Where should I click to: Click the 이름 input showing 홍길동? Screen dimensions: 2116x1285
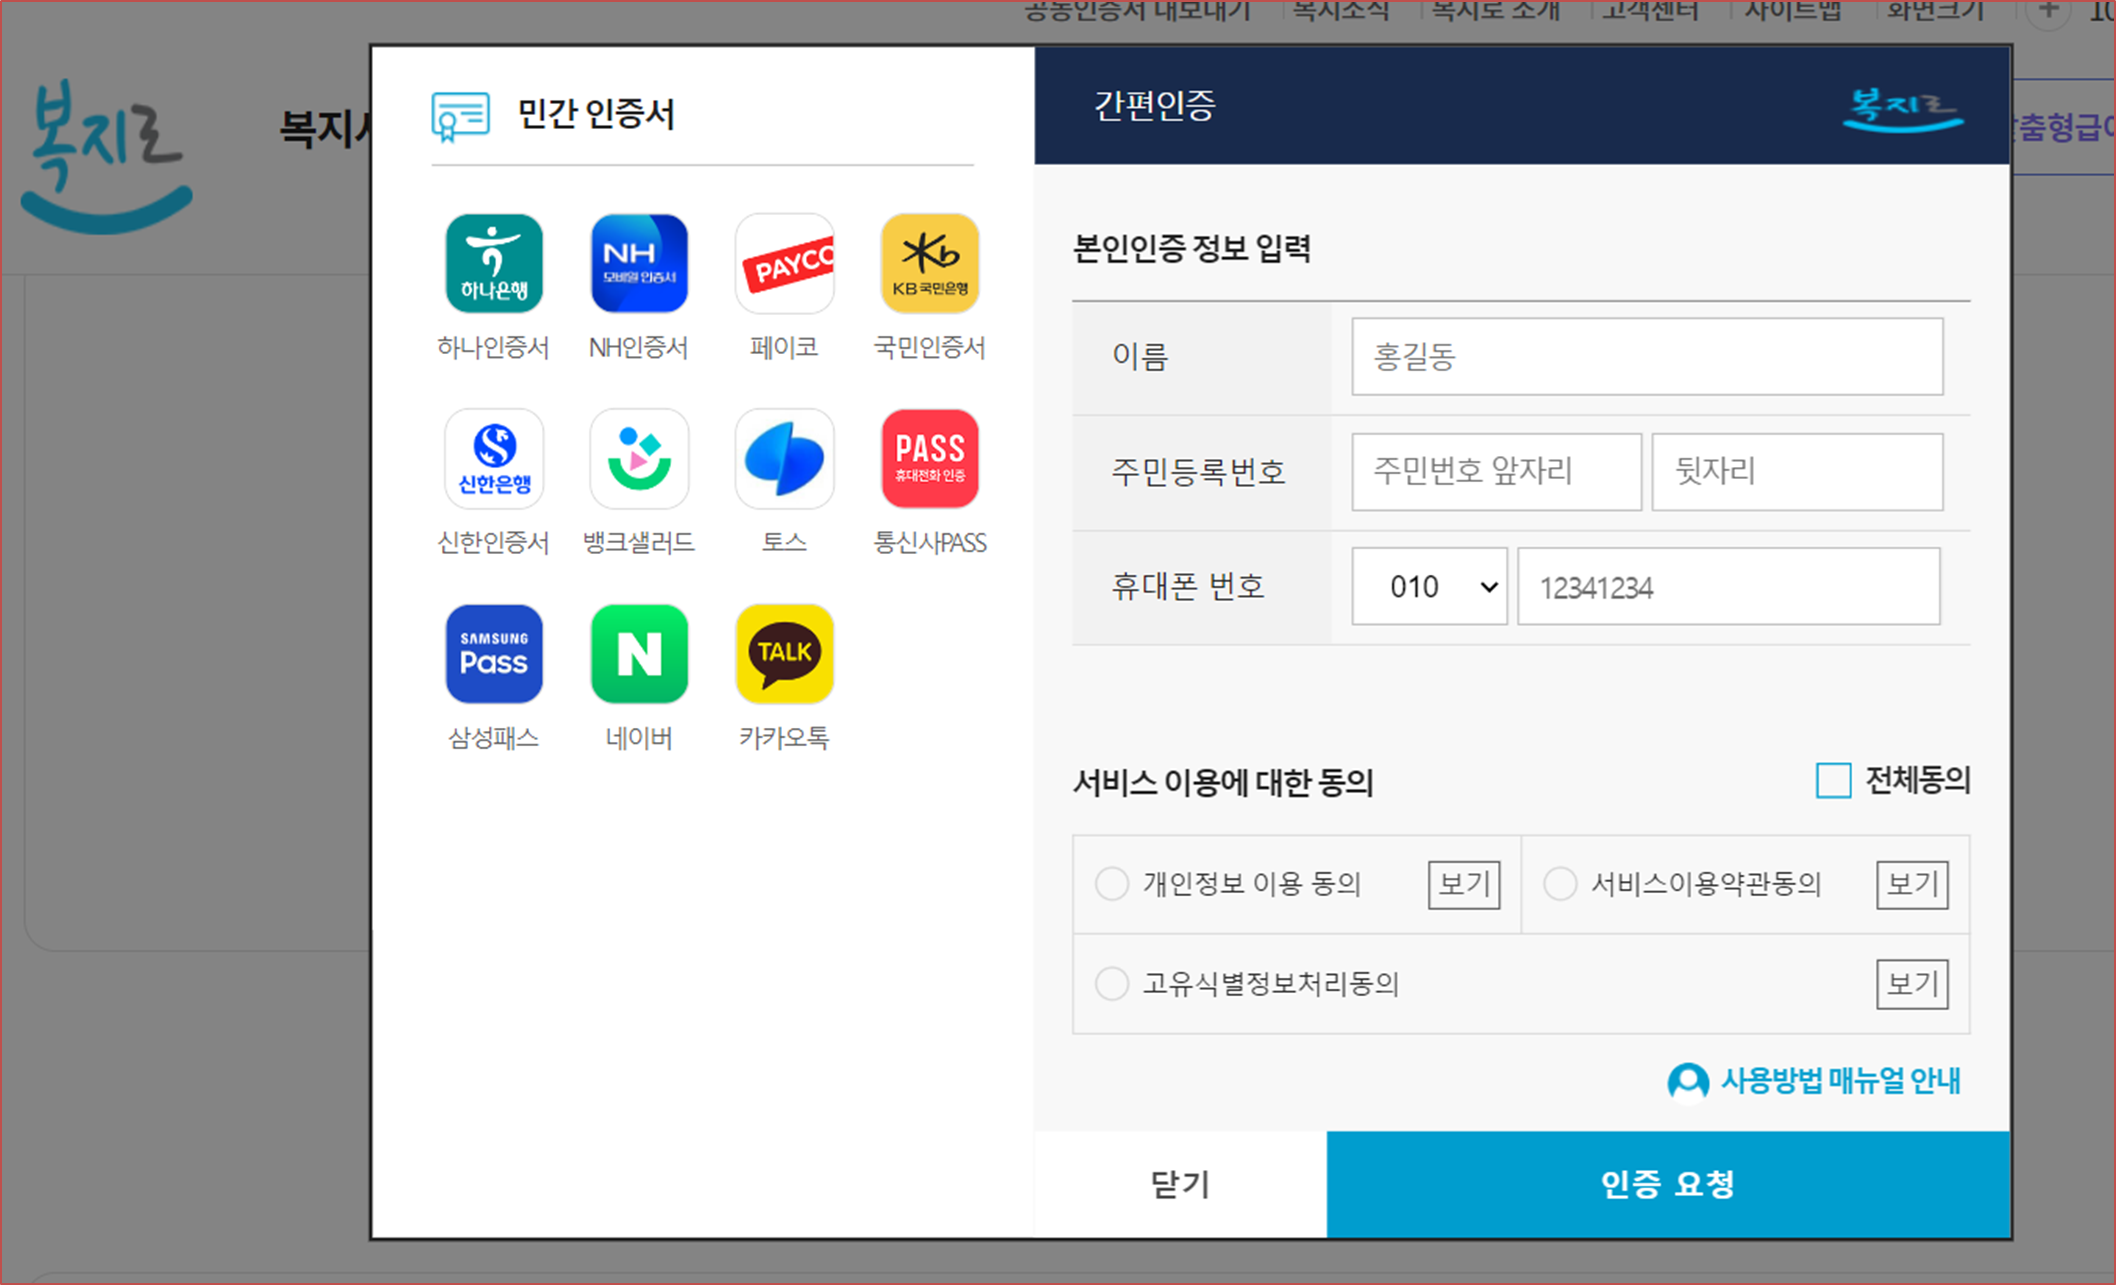(x=1646, y=355)
